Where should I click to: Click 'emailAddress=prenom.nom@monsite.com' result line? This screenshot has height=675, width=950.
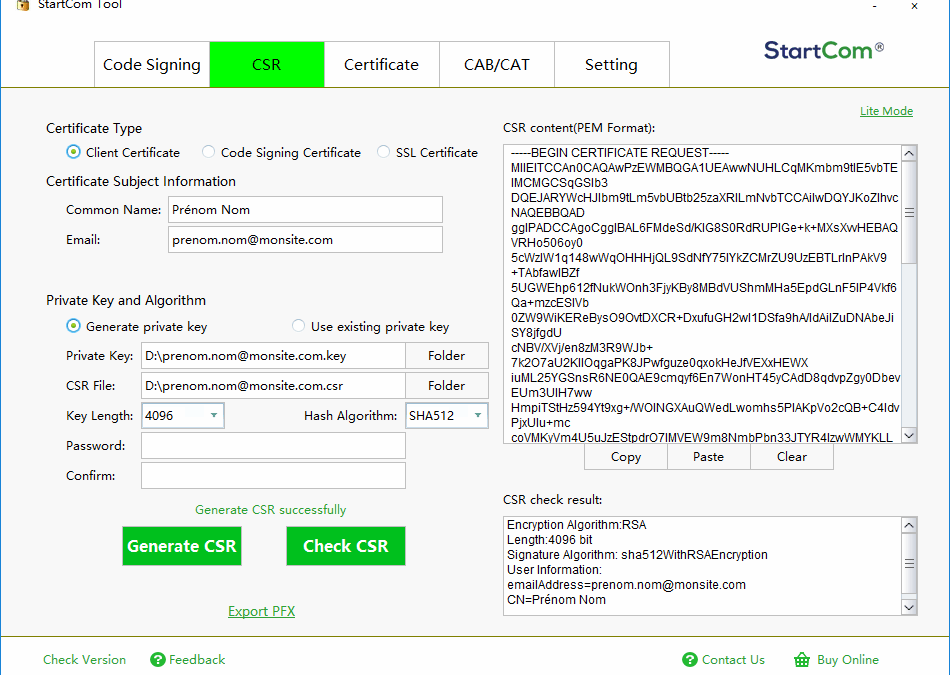626,585
